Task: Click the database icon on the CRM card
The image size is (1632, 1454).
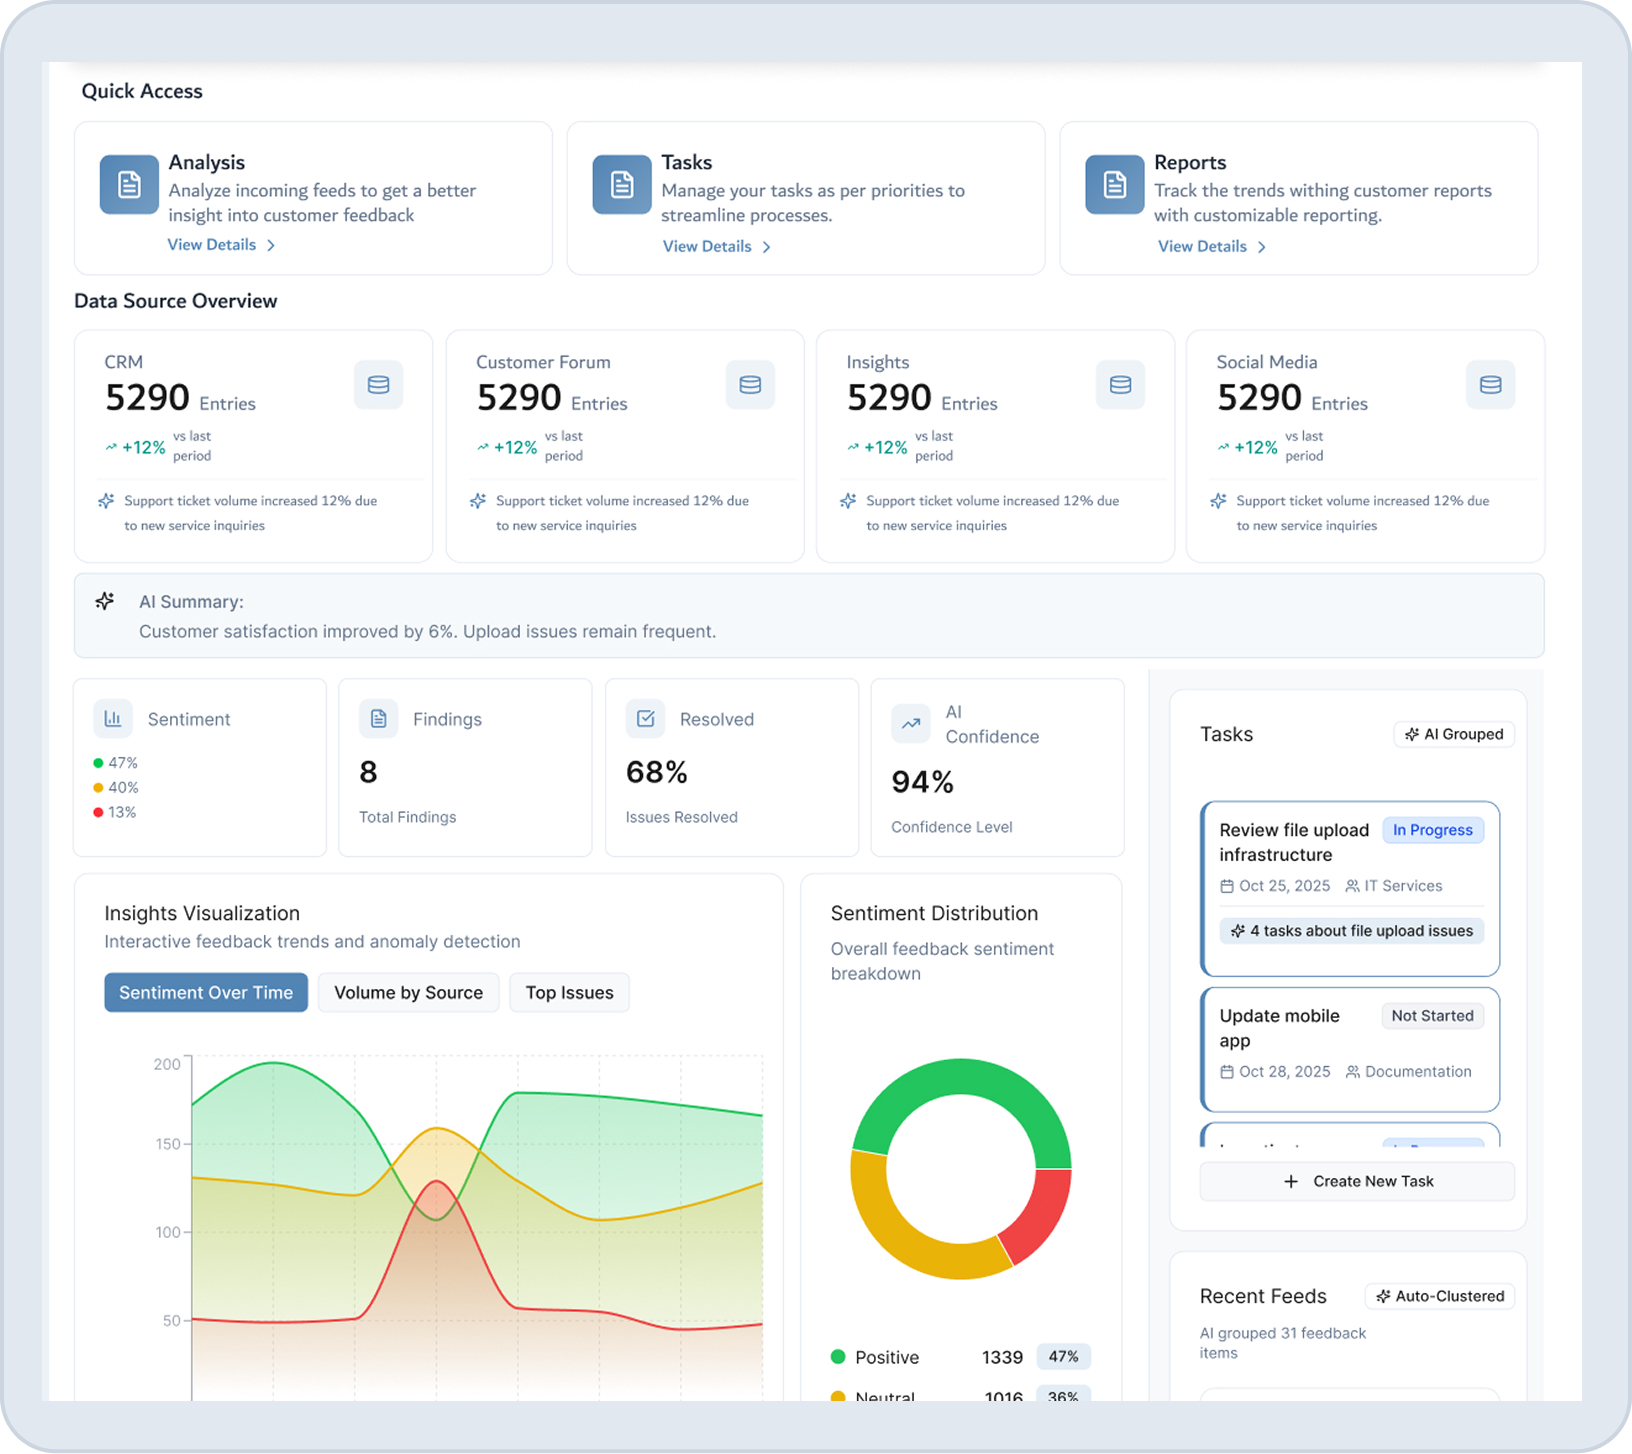Action: [x=378, y=384]
